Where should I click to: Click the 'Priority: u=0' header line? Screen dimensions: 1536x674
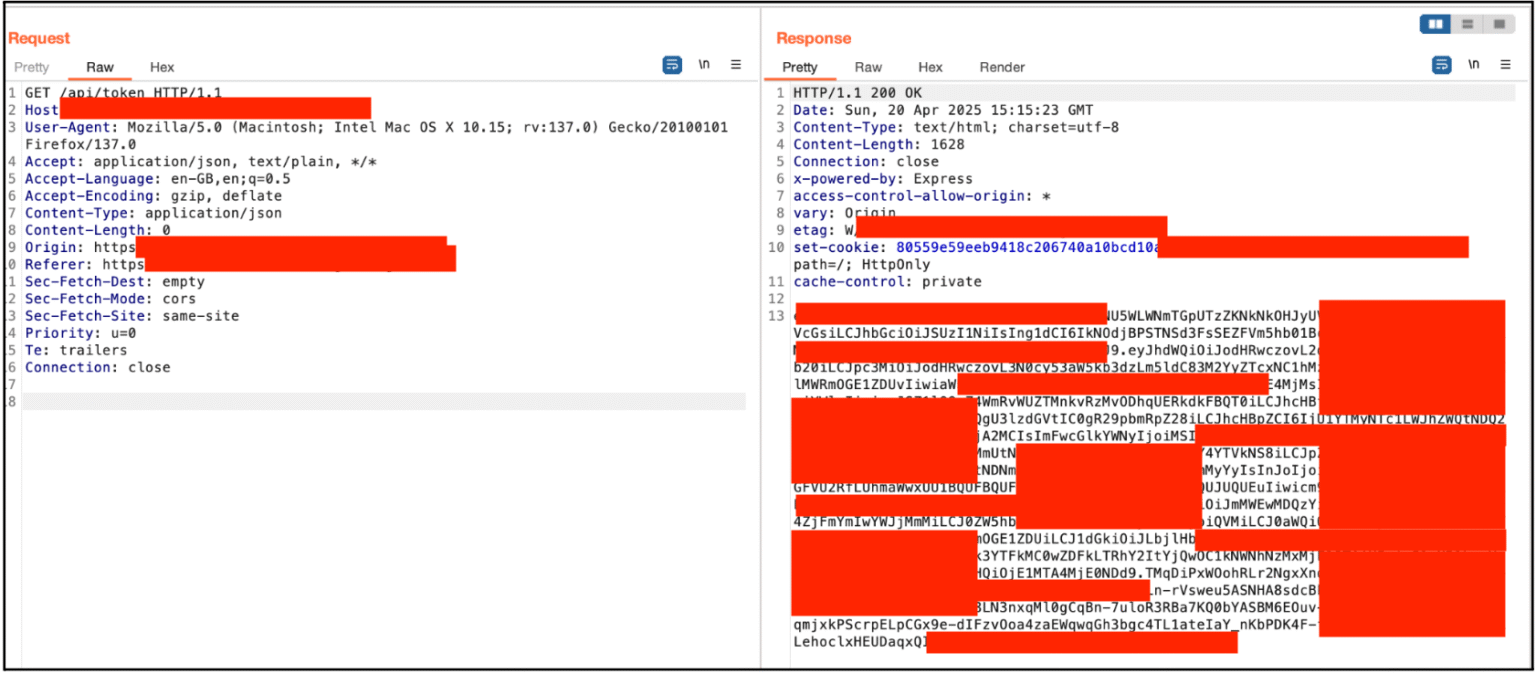(81, 332)
